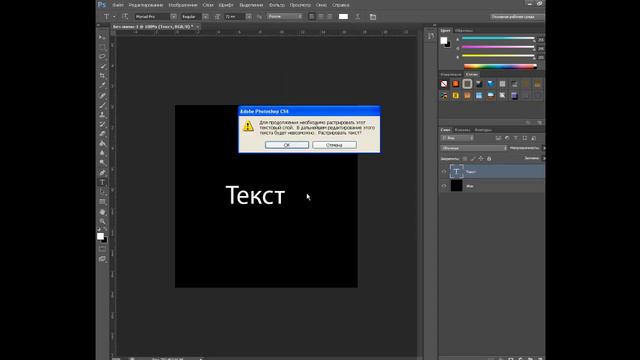
Task: Open the Файл menu
Action: 118,5
